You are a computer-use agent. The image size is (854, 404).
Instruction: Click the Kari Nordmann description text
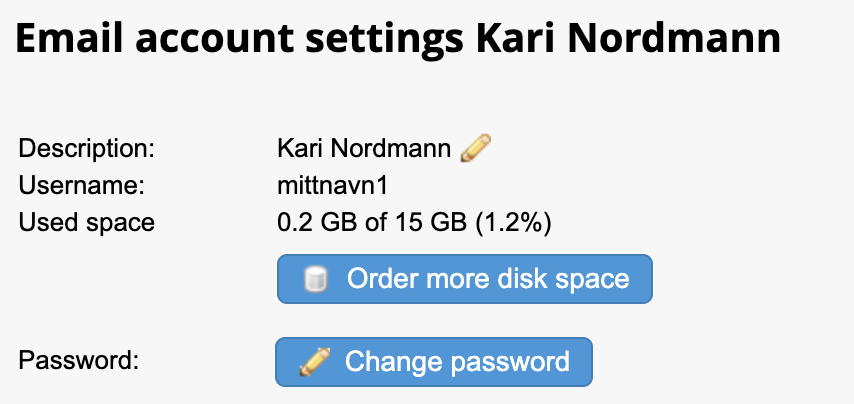(x=364, y=149)
